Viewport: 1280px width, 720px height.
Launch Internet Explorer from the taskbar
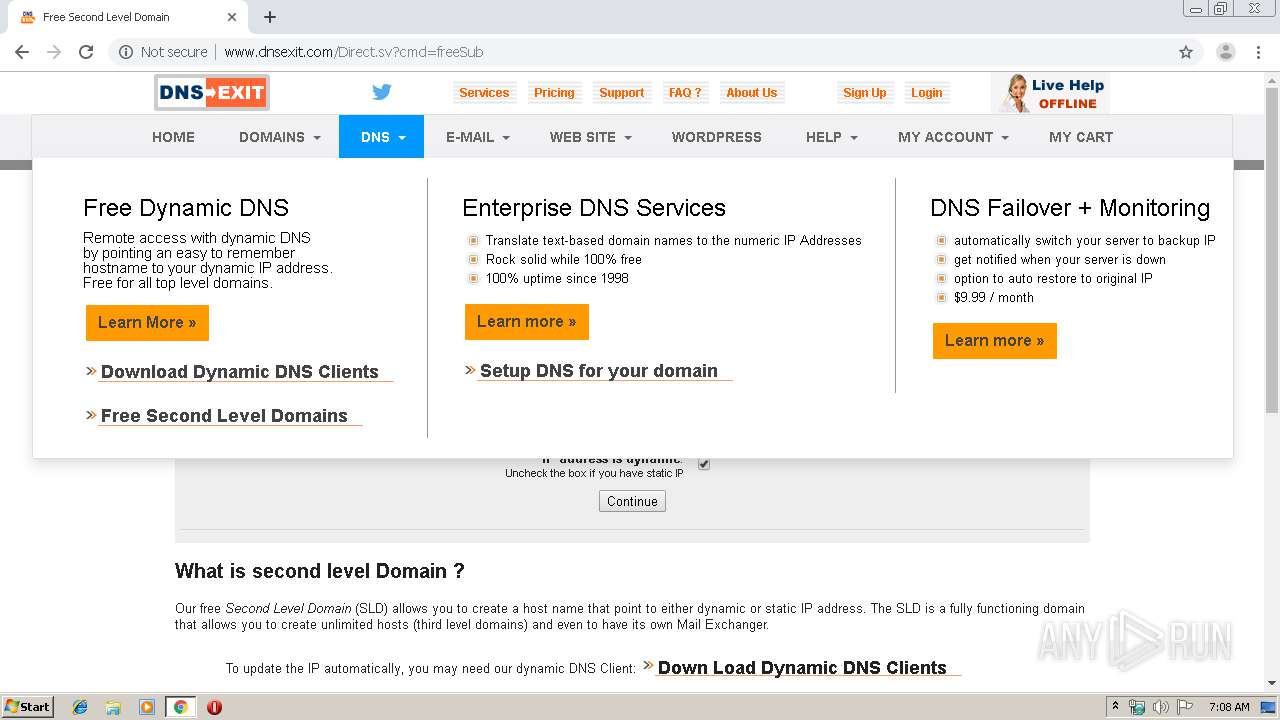(80, 707)
